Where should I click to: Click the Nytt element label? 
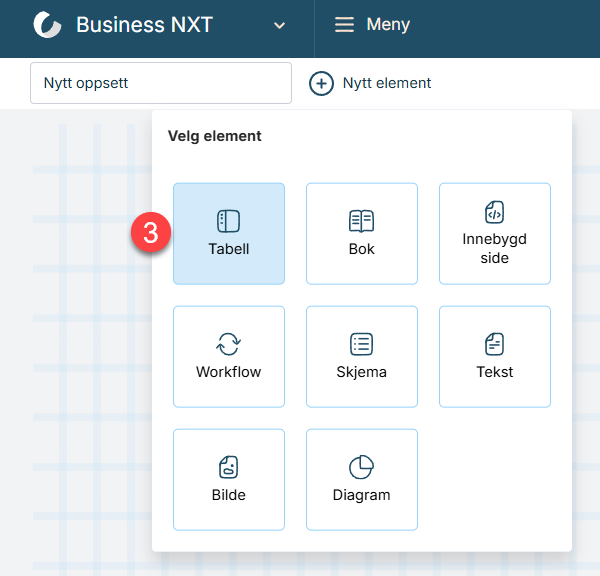387,83
